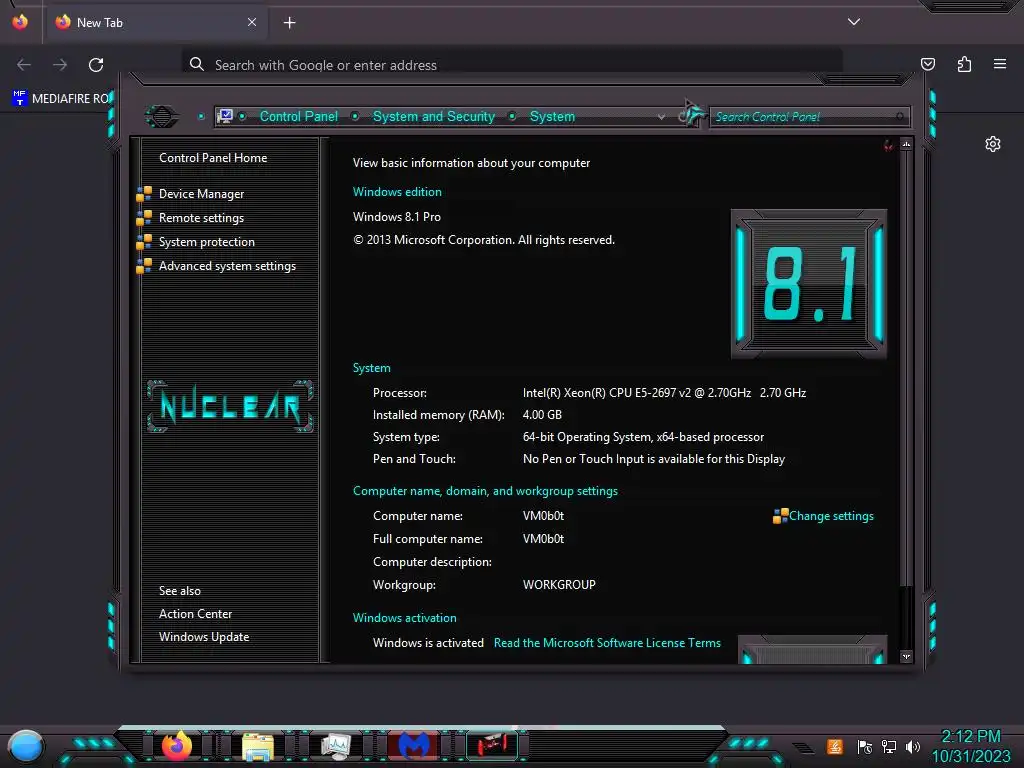This screenshot has height=768, width=1024.
Task: Open a new Firefox tab with plus button
Action: [289, 23]
